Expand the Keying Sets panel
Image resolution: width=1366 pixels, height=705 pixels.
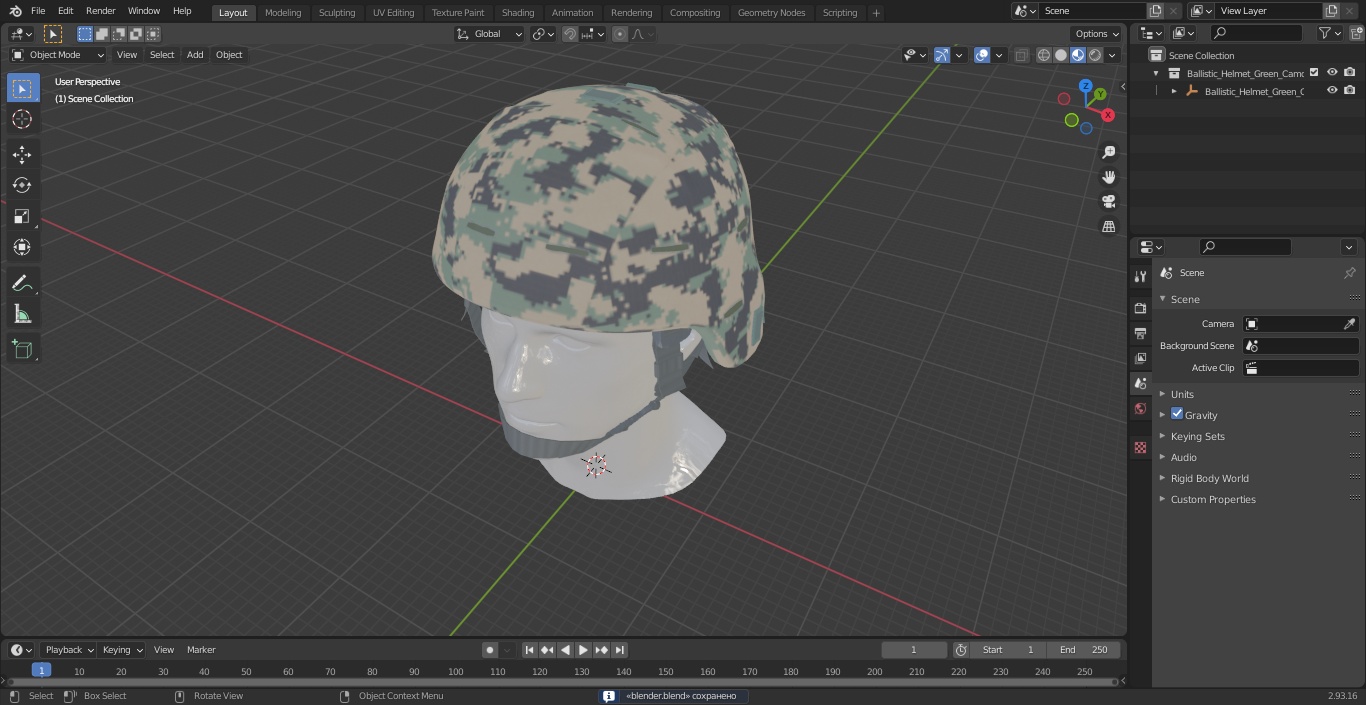[1197, 436]
